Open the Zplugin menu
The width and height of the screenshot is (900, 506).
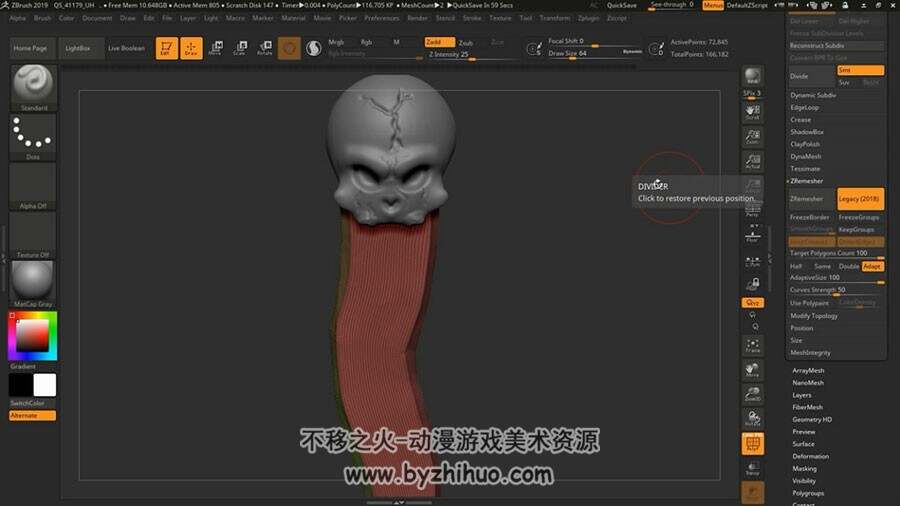(588, 18)
